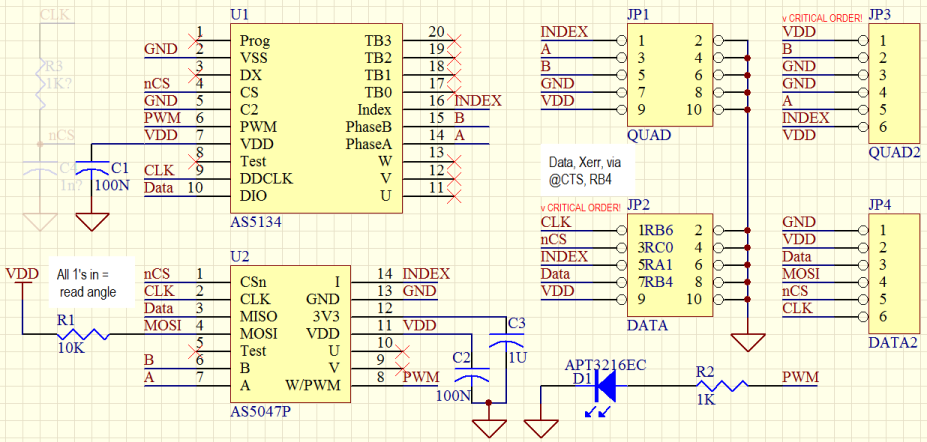Image resolution: width=927 pixels, height=442 pixels.
Task: Click Data net label on U1 pin 10
Action: pyautogui.click(x=159, y=187)
